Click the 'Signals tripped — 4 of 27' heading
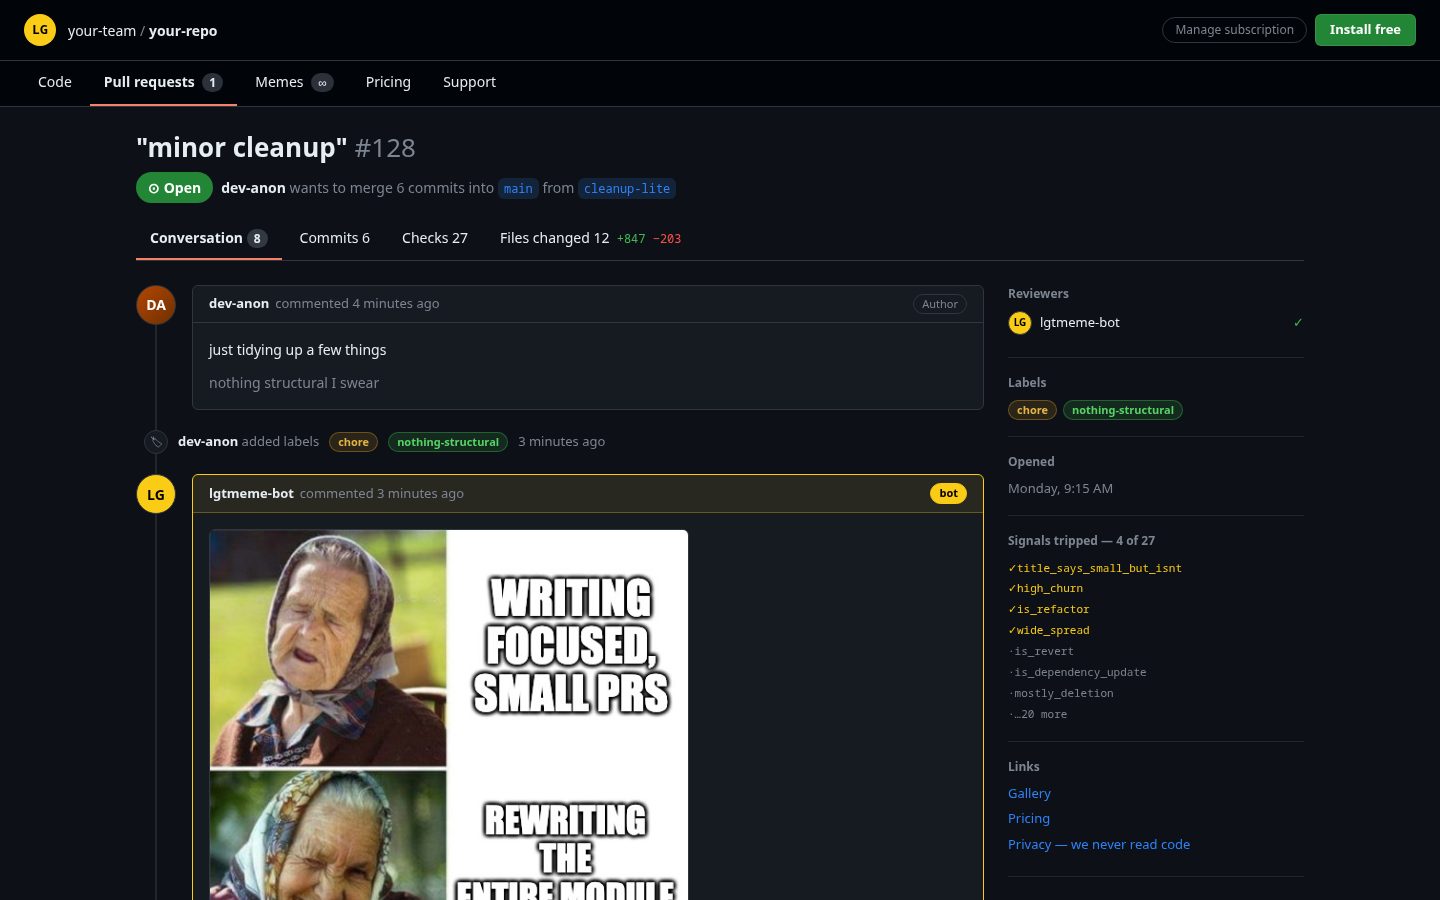 pyautogui.click(x=1081, y=540)
